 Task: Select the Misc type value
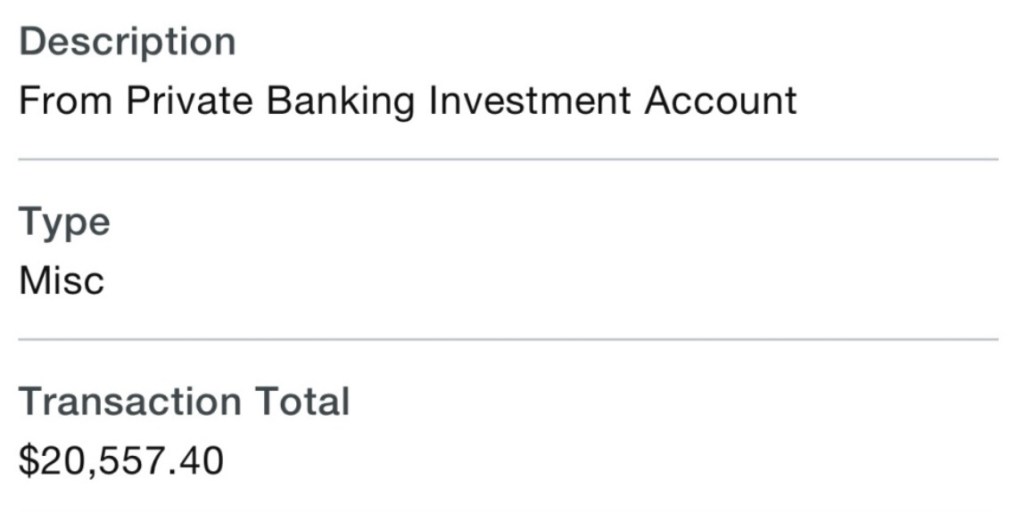click(x=61, y=280)
